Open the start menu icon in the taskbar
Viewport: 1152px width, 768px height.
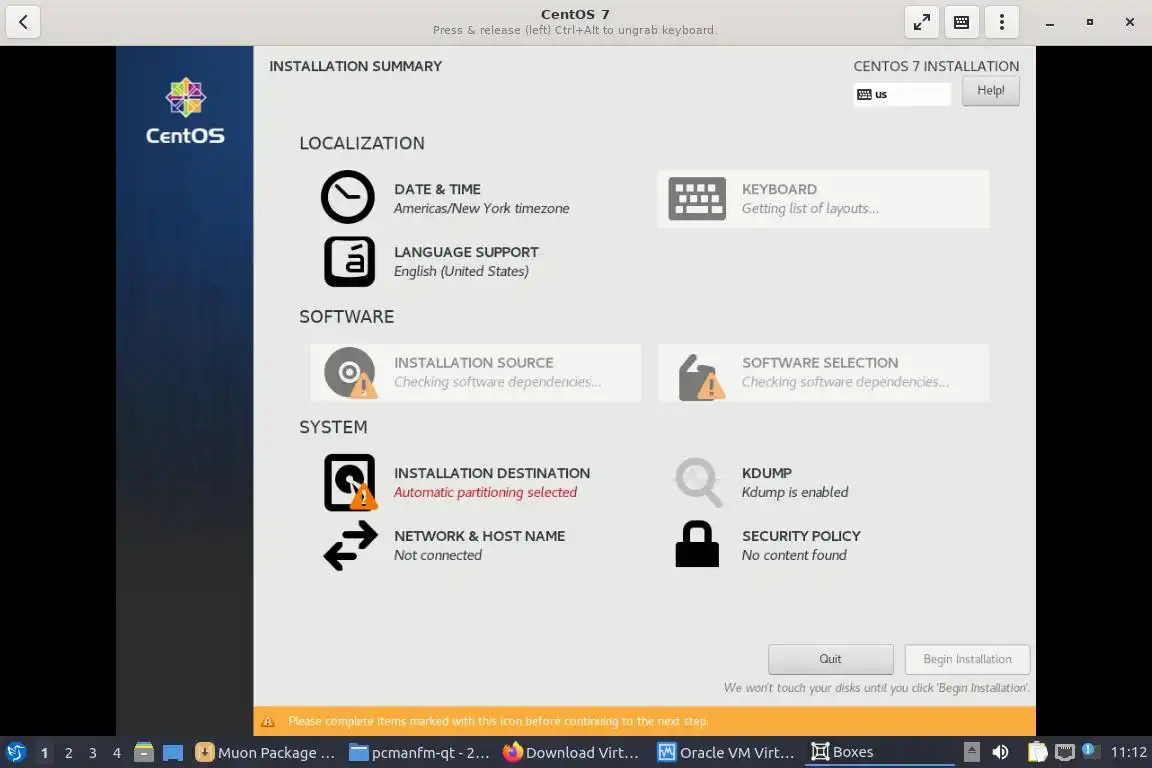15,752
